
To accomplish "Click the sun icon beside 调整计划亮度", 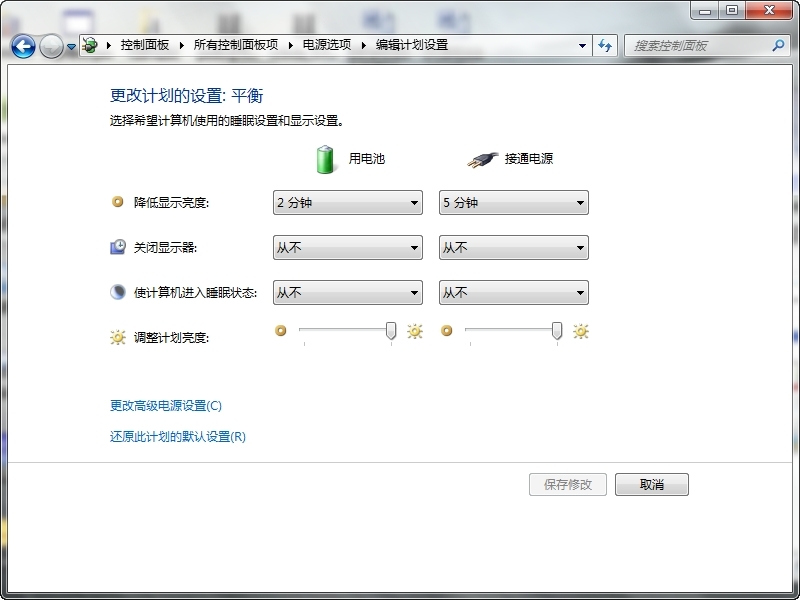I will click(118, 337).
